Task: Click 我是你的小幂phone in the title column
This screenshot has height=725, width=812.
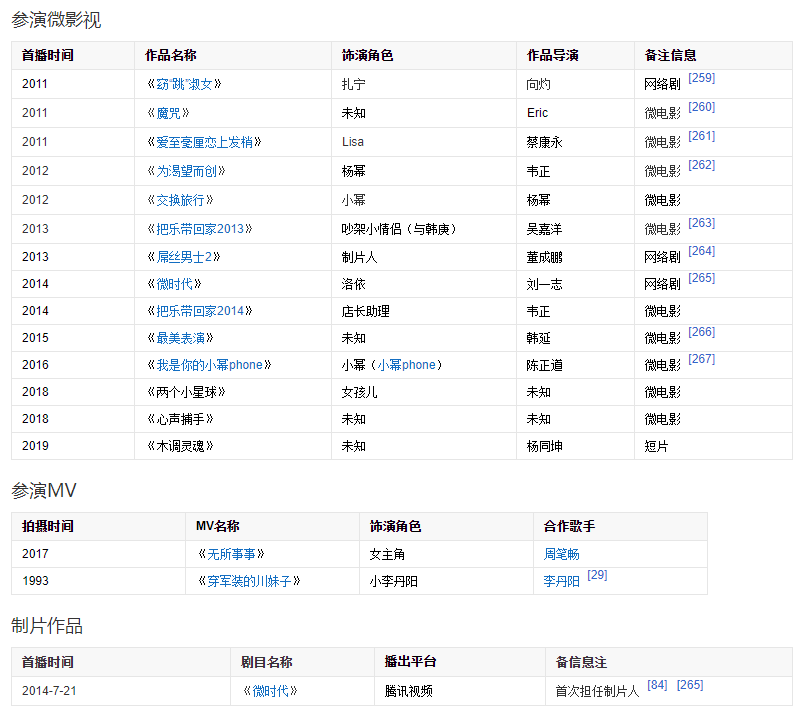Action: [209, 365]
